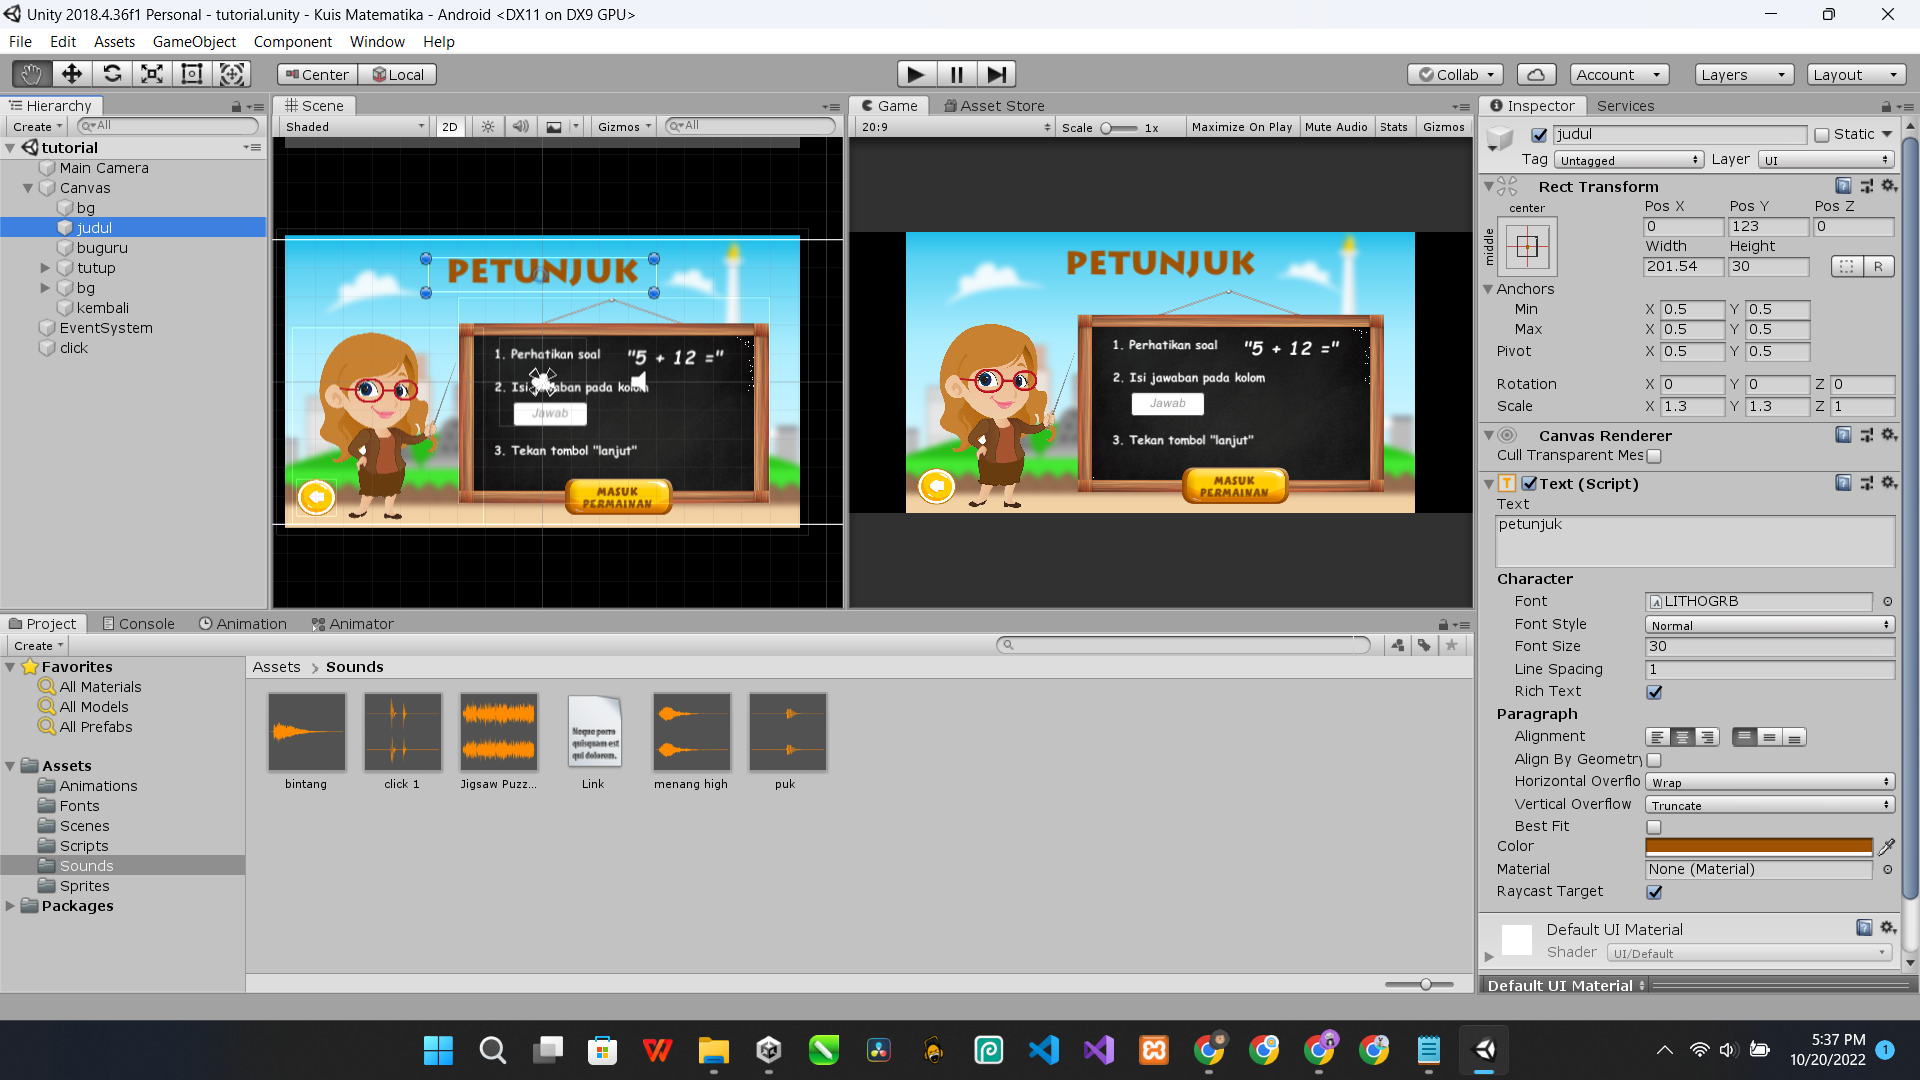Disable the Rich Text checkbox
1920x1080 pixels.
1654,692
